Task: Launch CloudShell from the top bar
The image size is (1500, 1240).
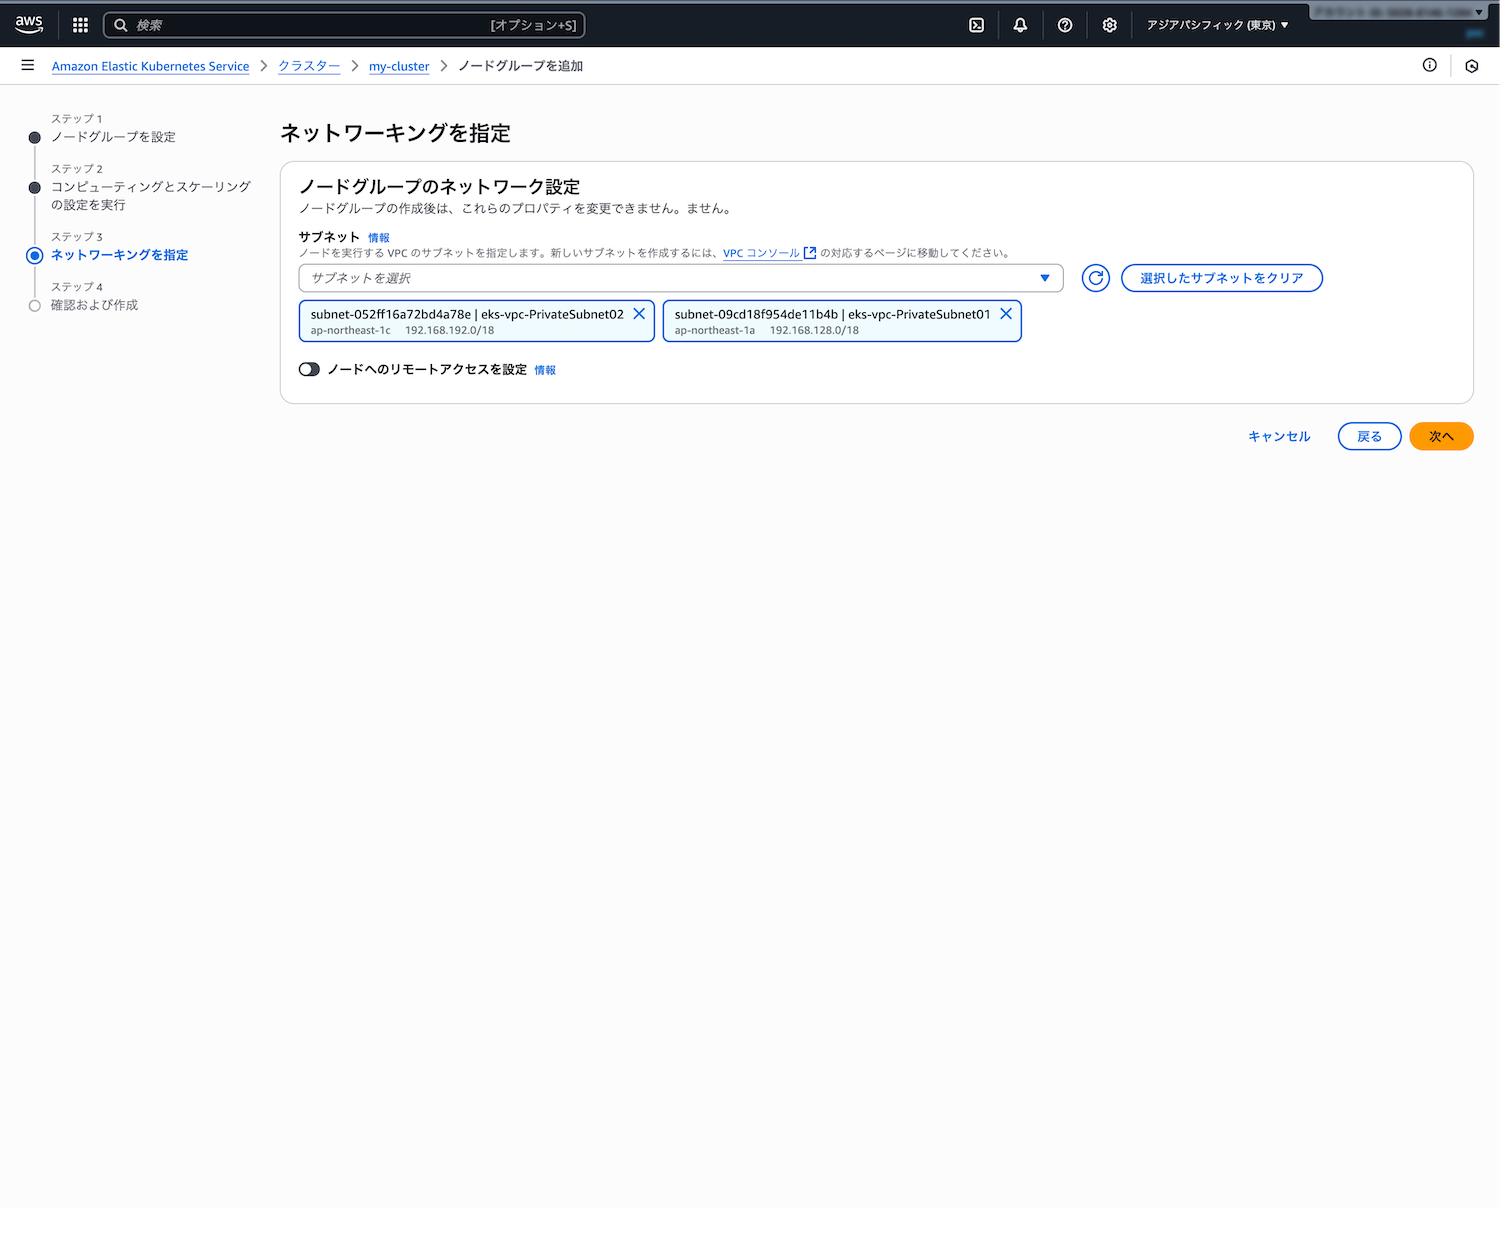Action: (x=976, y=25)
